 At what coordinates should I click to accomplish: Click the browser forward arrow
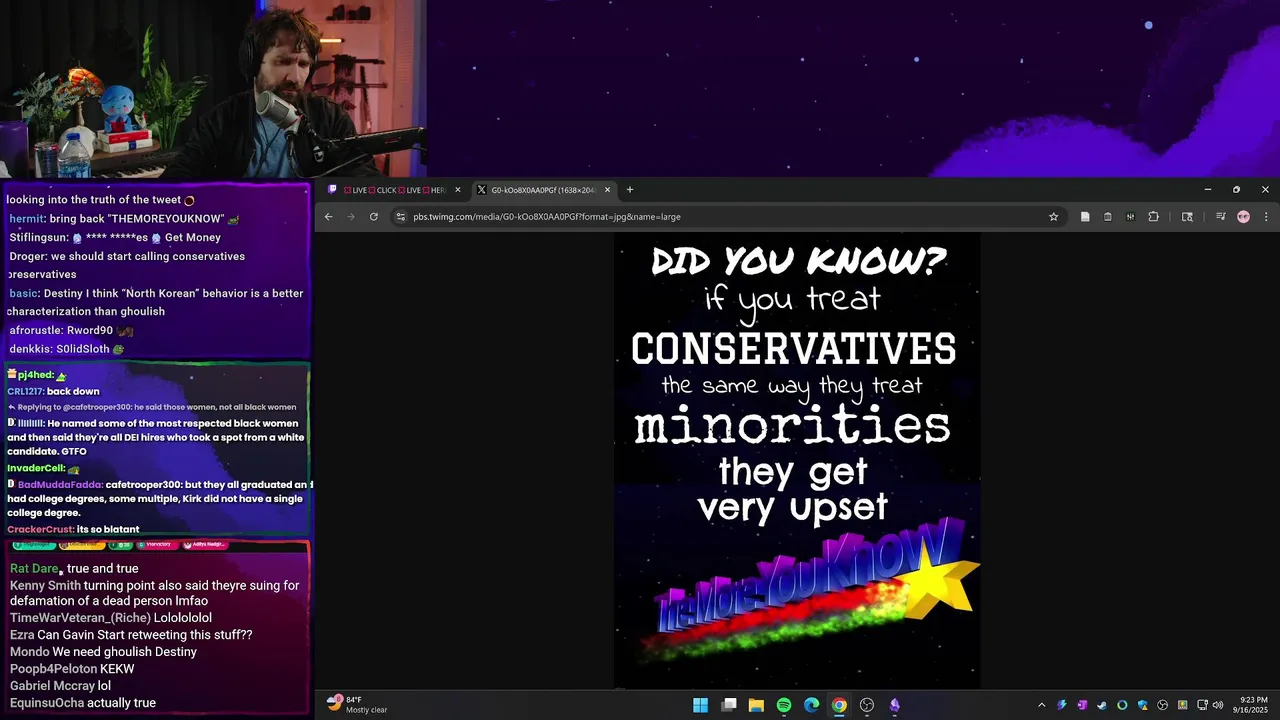[351, 217]
